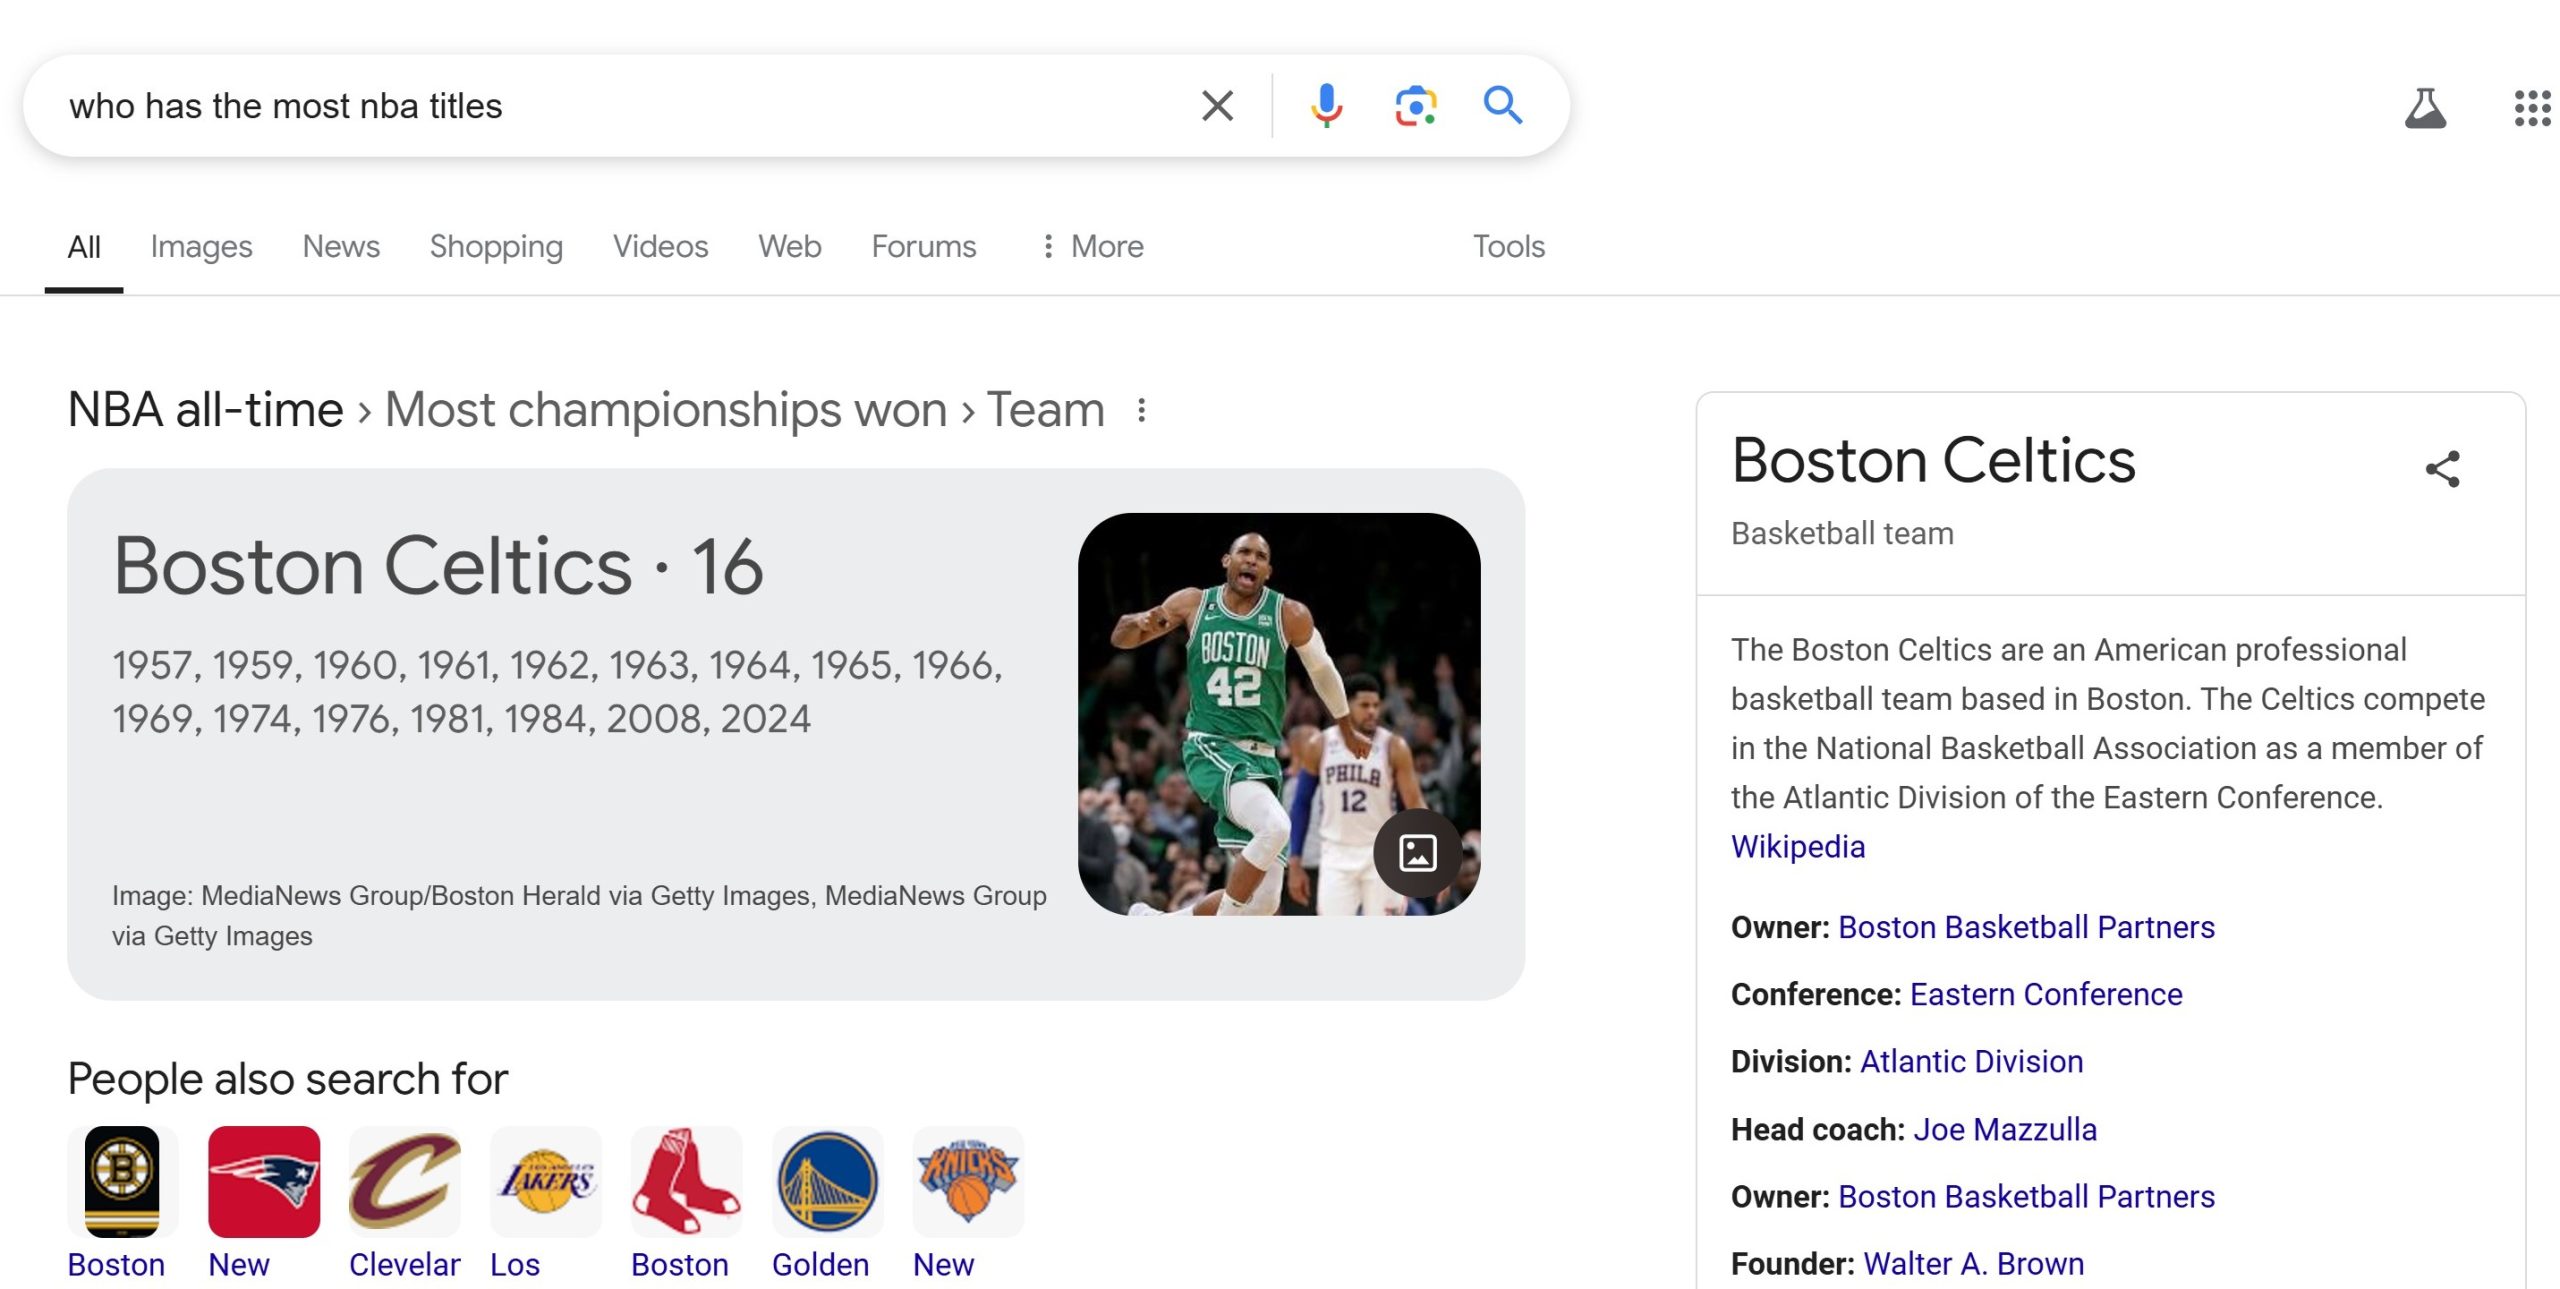Open the Golden State Warriors logo thumbnail
This screenshot has height=1289, width=2560.
click(827, 1181)
